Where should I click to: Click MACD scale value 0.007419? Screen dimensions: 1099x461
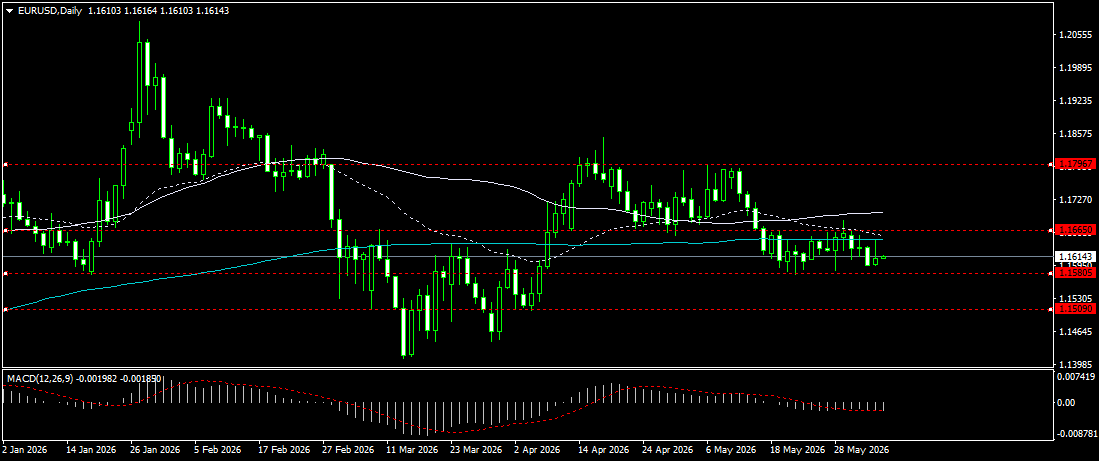(x=1077, y=377)
